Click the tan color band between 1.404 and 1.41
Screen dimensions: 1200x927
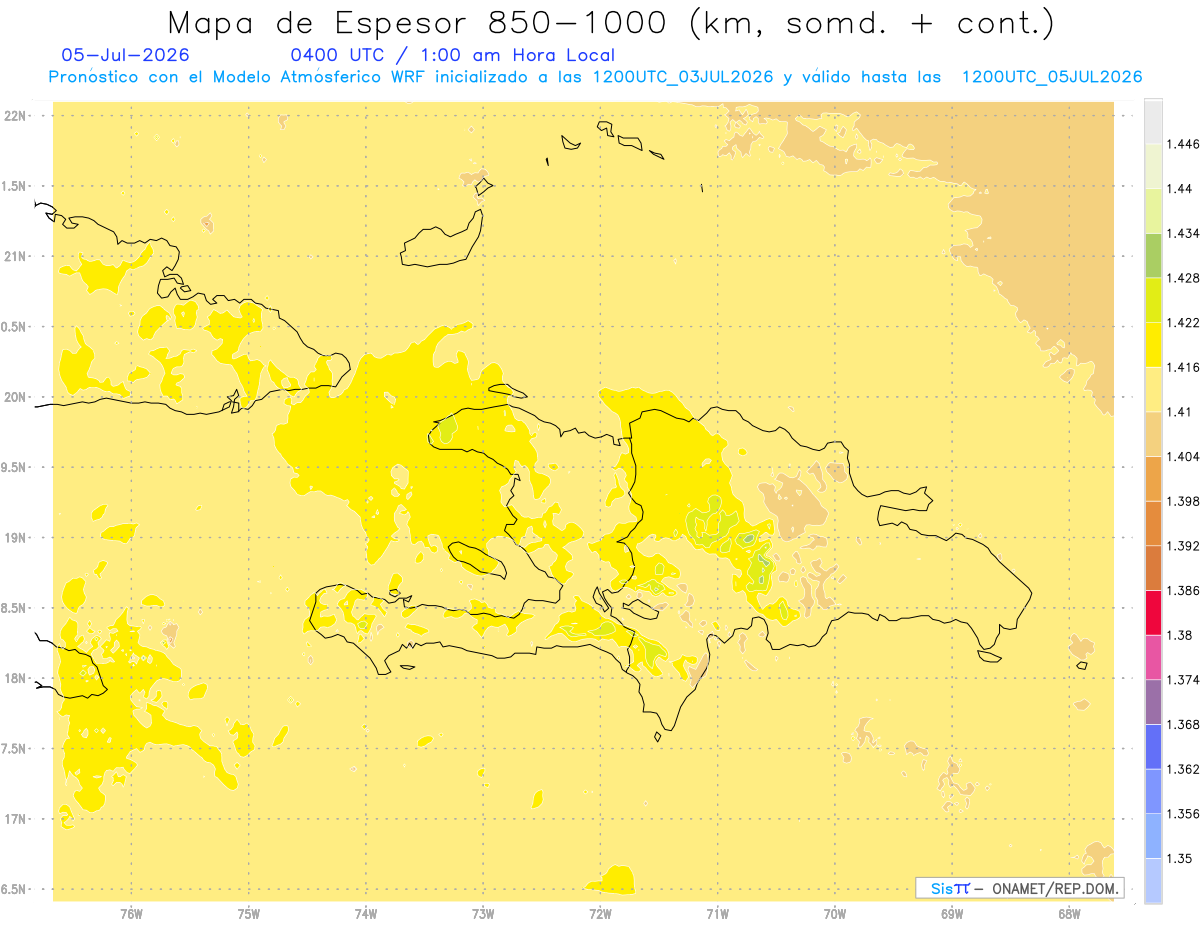click(x=1153, y=434)
